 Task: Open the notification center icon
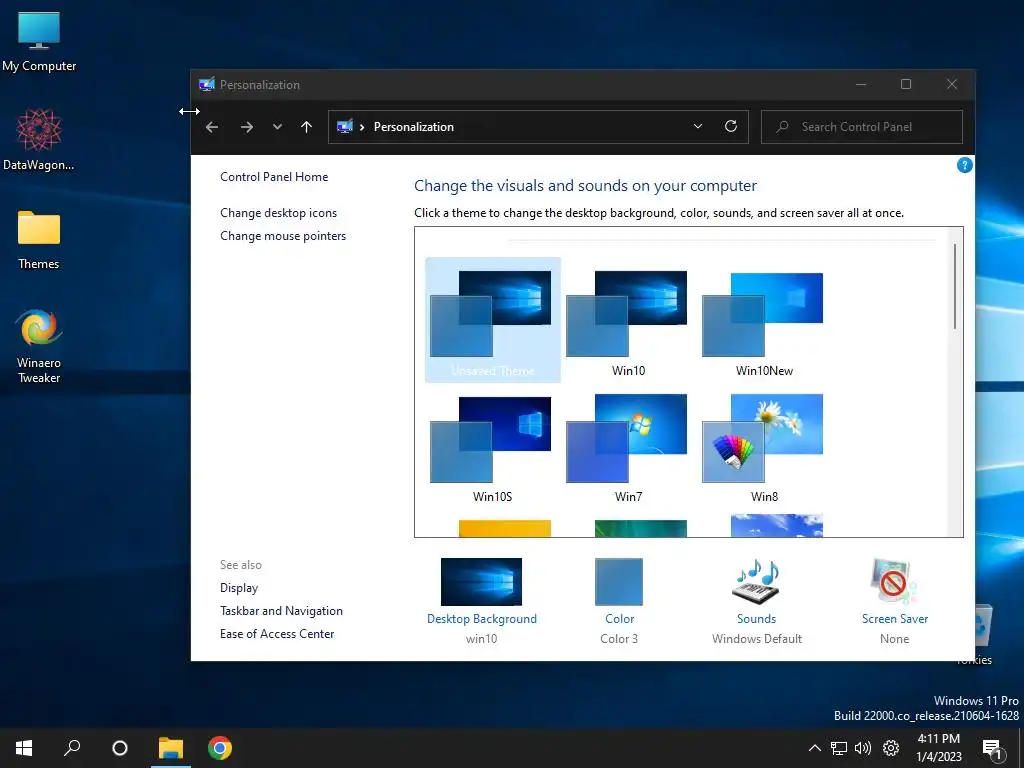[992, 749]
